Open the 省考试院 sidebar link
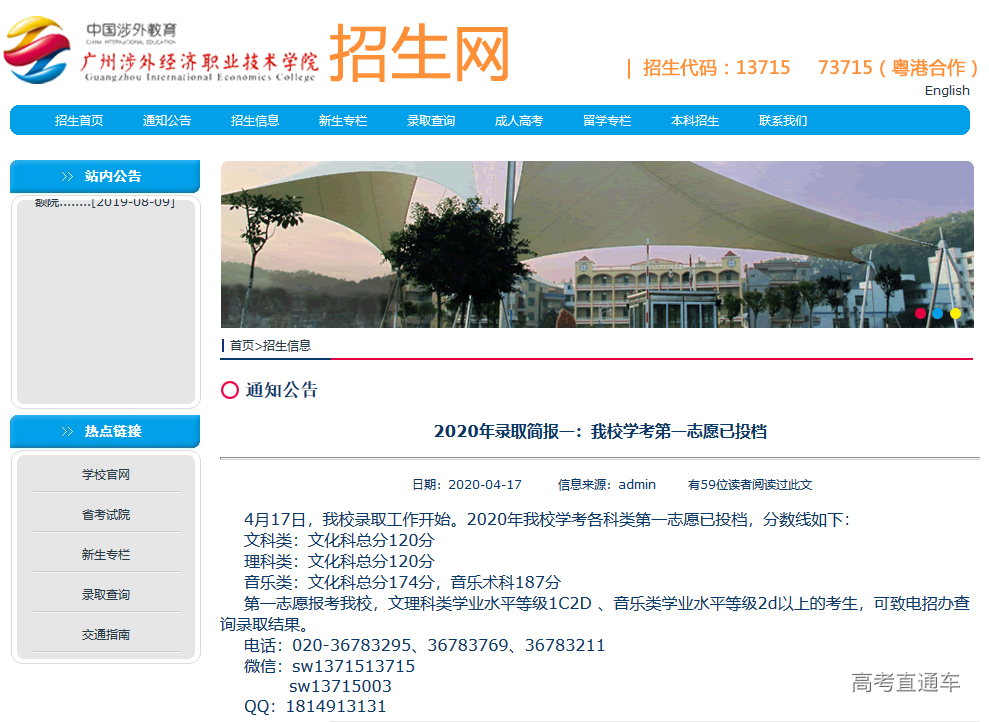Viewport: 989px width, 722px height. click(106, 515)
